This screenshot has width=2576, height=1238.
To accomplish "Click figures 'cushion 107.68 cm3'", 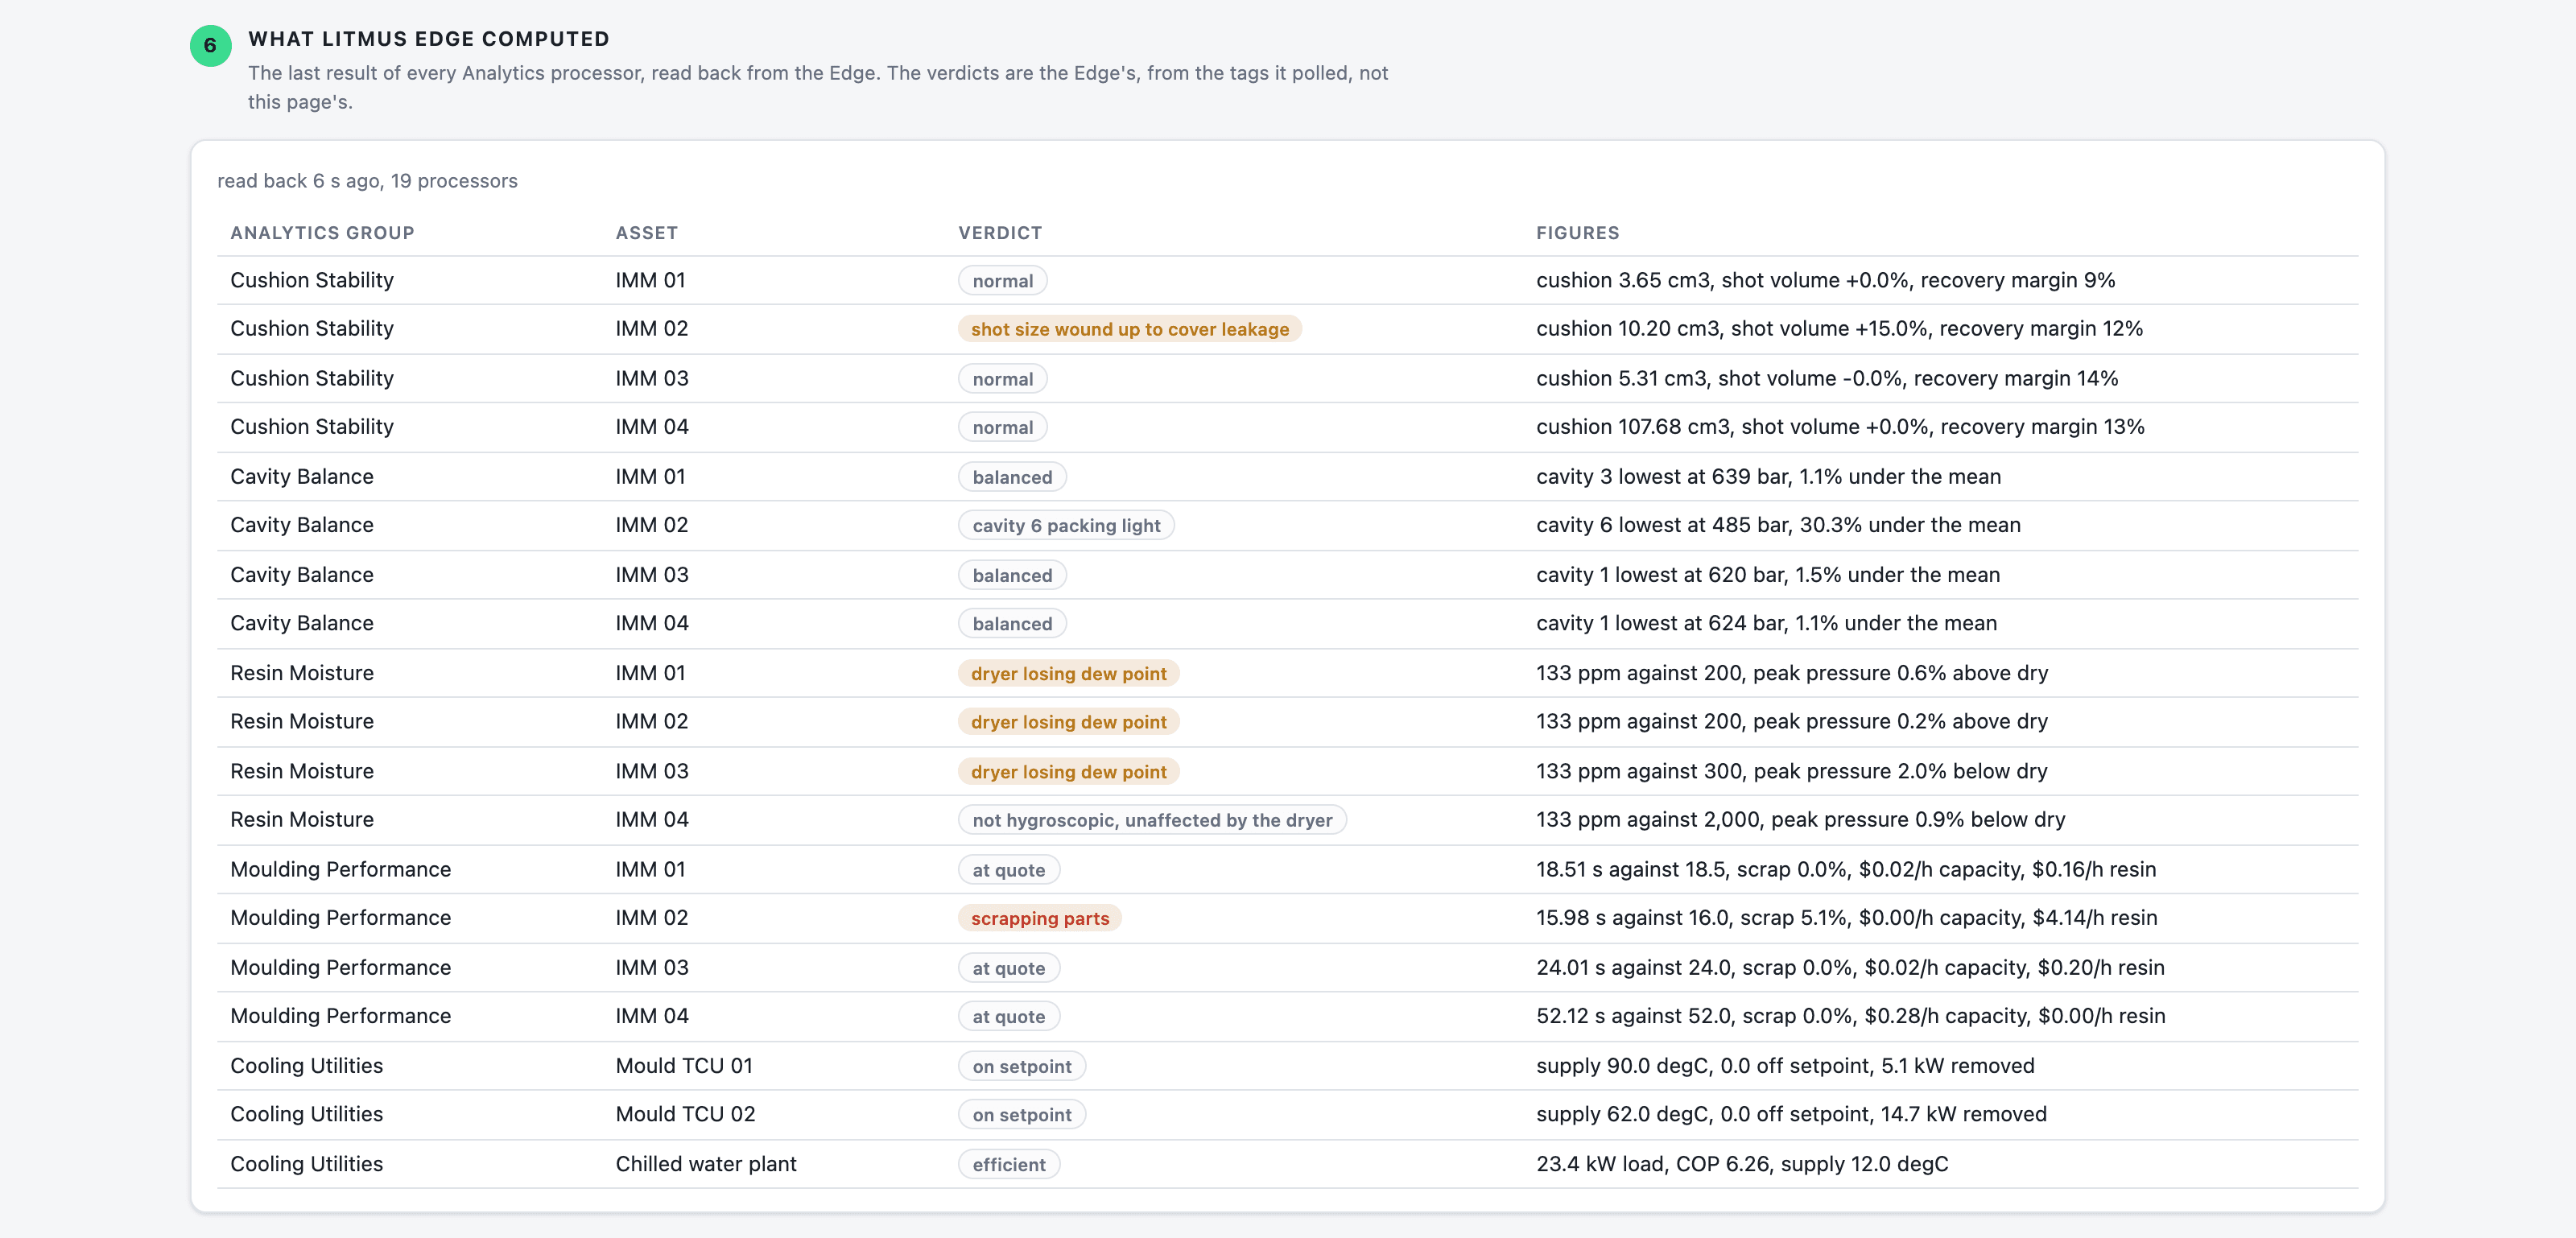I will tap(1633, 427).
